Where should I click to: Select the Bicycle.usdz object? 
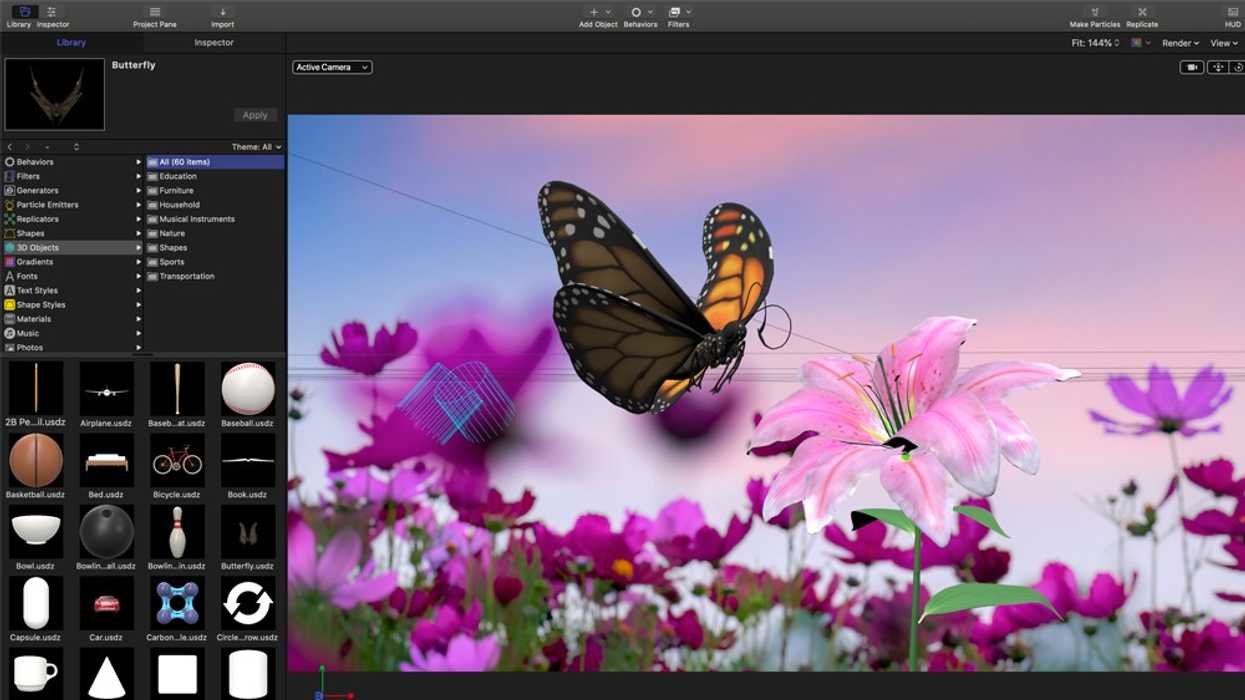[x=177, y=461]
